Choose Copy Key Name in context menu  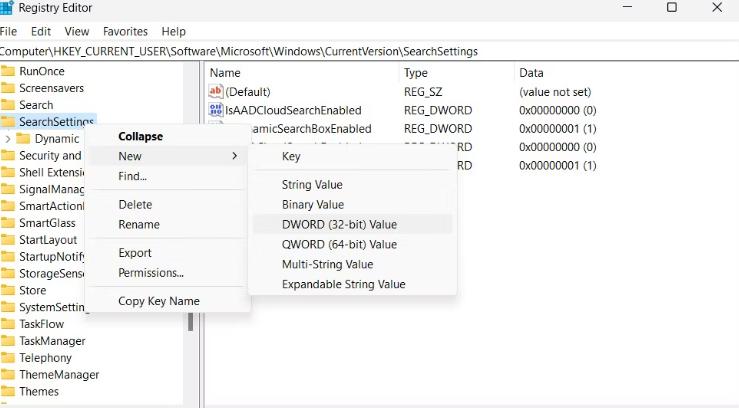167,301
